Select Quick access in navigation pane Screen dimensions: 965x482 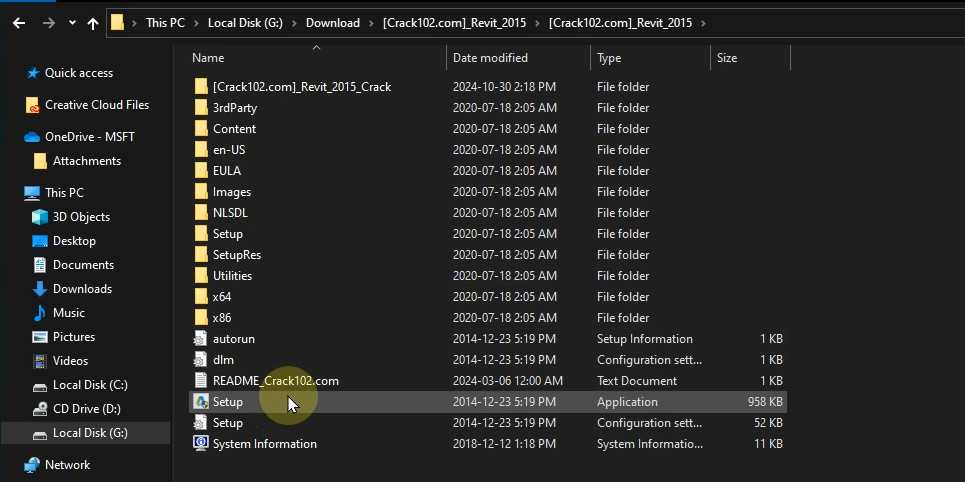point(78,73)
